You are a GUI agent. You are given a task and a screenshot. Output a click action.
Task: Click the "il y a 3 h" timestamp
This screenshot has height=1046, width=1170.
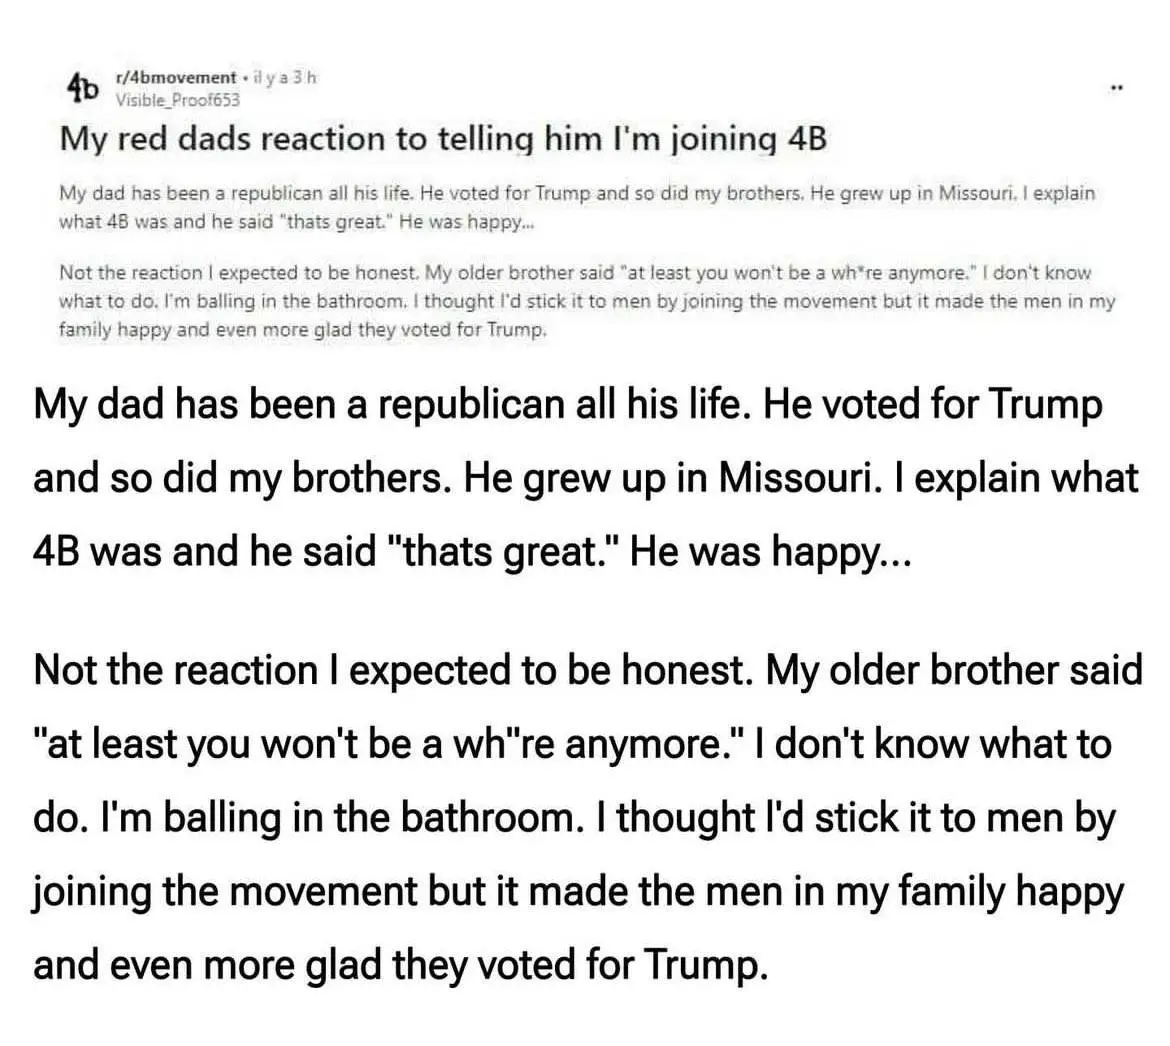point(285,78)
